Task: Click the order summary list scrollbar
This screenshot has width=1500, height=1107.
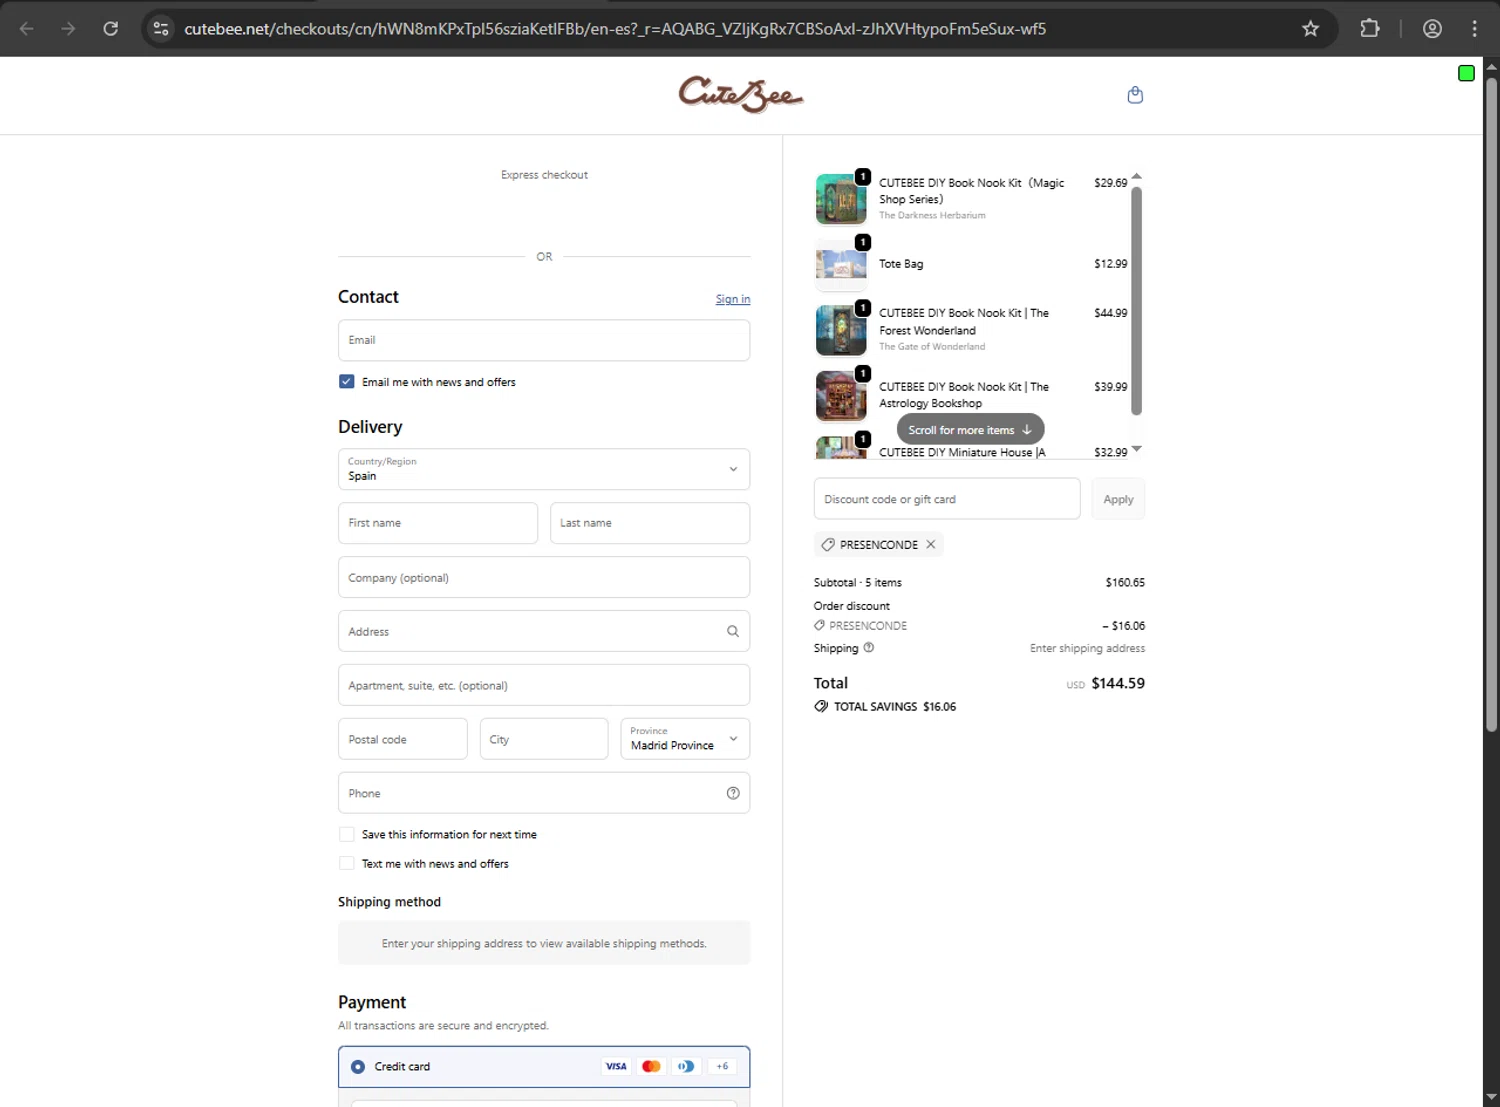Action: 1136,300
